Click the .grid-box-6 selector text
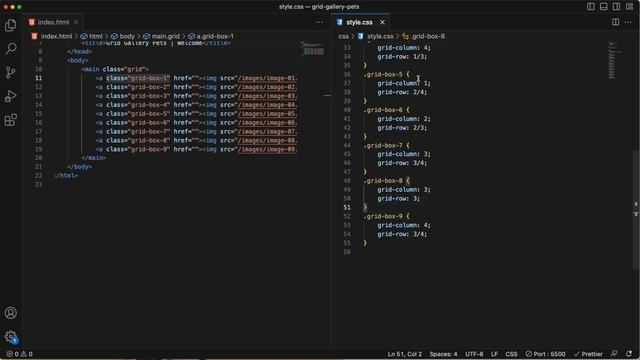This screenshot has width=640, height=360. tap(383, 110)
